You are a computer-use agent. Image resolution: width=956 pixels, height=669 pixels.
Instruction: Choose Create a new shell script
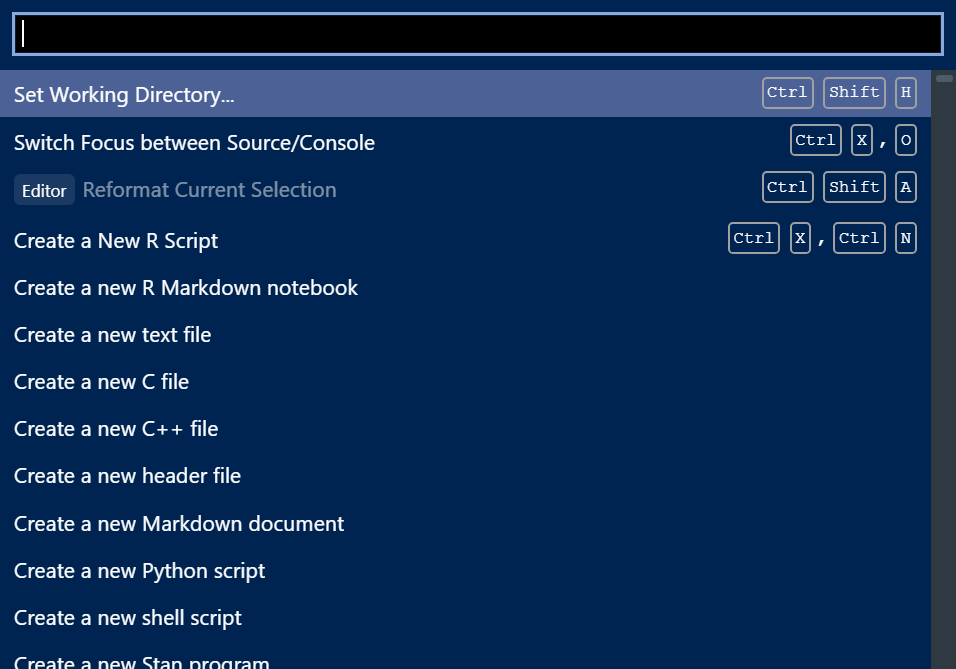coord(465,617)
